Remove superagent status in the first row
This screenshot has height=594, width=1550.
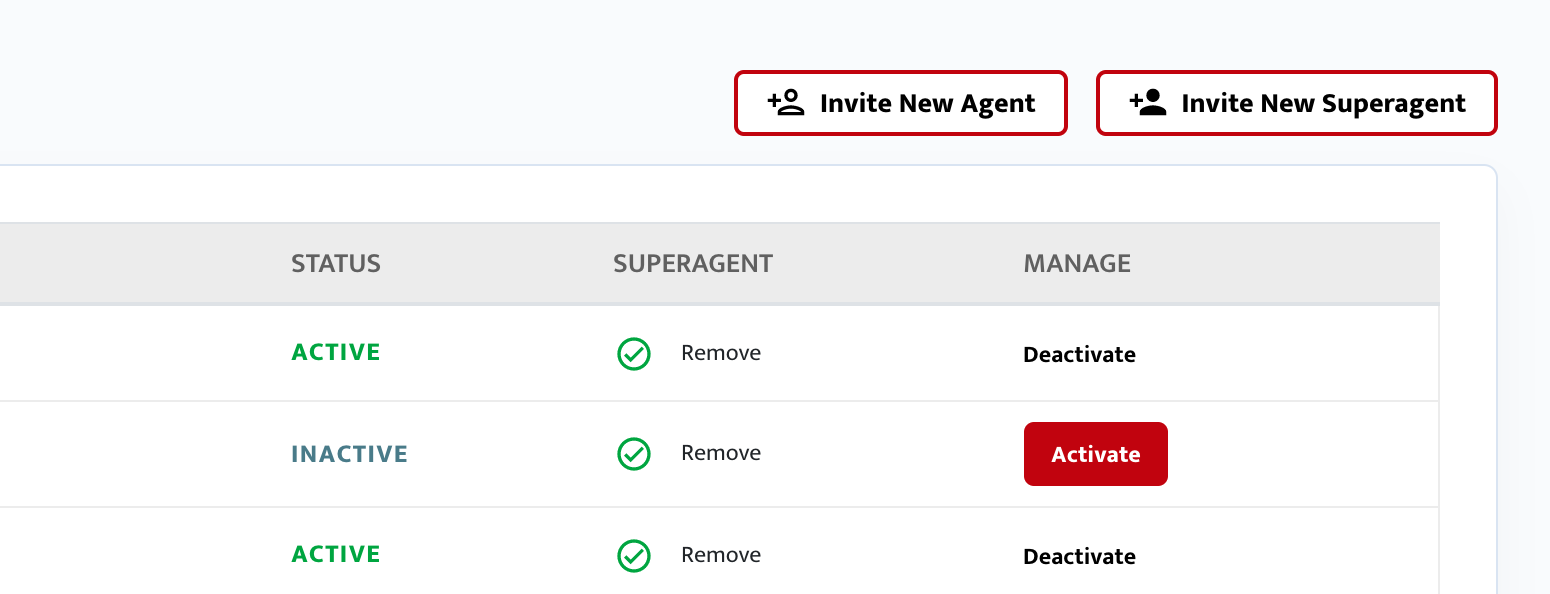point(721,353)
